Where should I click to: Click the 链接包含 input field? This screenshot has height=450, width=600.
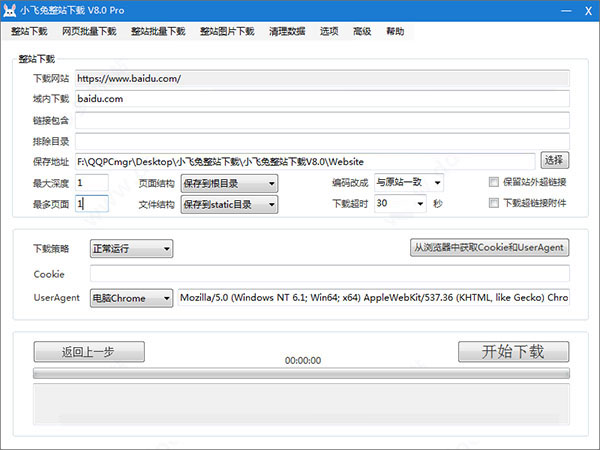(x=322, y=121)
